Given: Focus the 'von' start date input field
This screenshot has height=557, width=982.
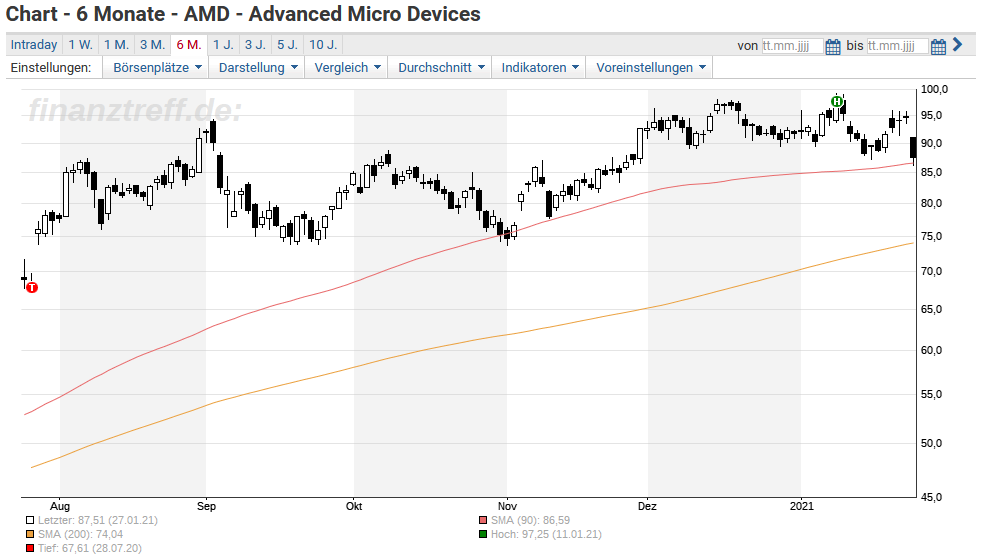Looking at the screenshot, I should point(792,46).
